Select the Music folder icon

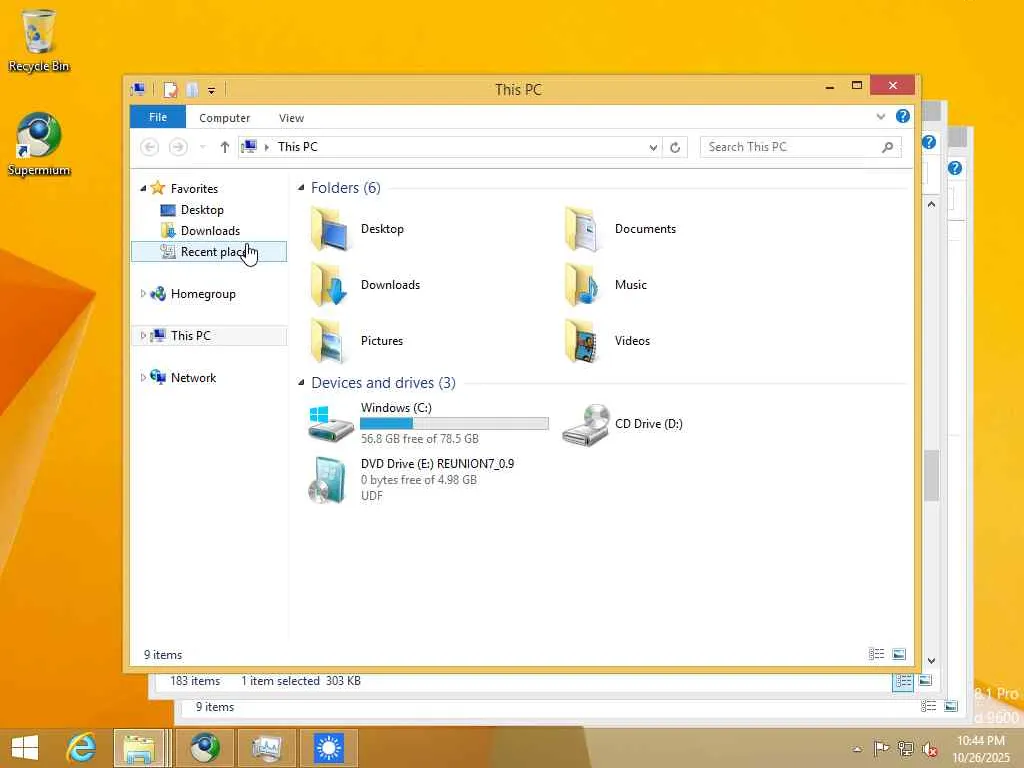(x=583, y=285)
